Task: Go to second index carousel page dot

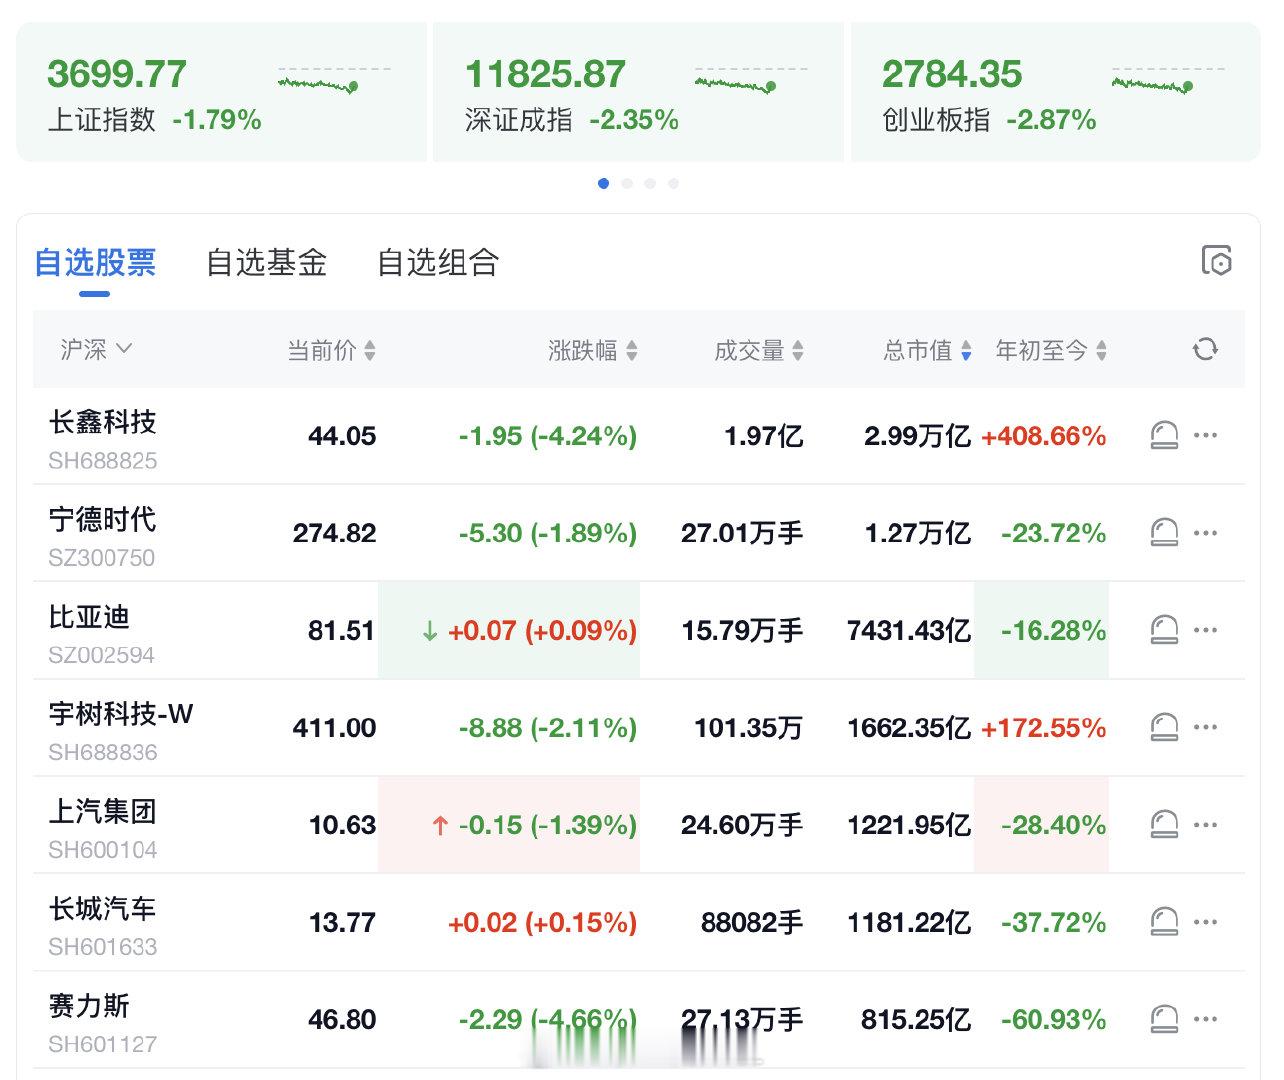Action: 627,183
